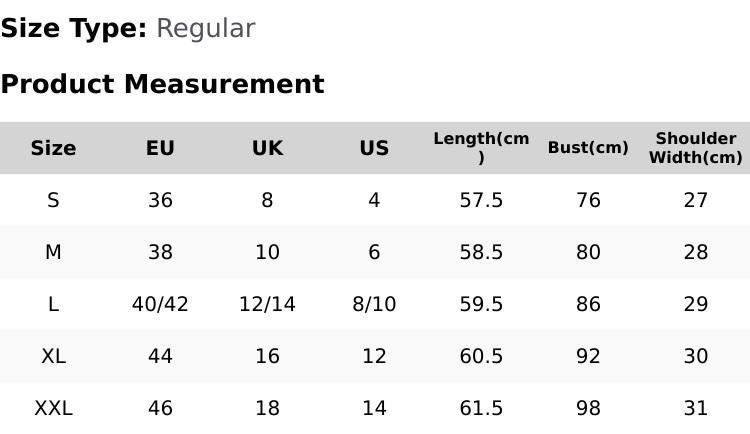Image resolution: width=750 pixels, height=434 pixels.
Task: Select the S size row label
Action: [53, 200]
